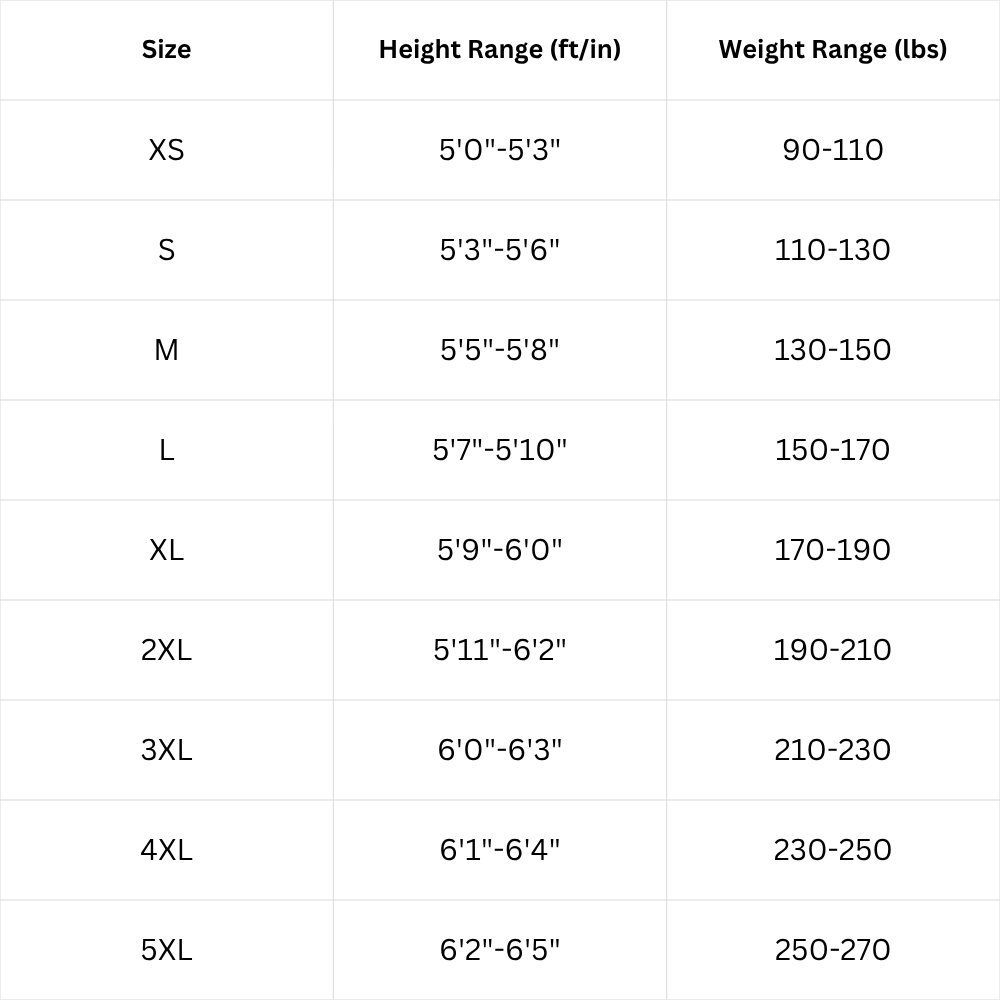Select the XS size cell

coord(166,150)
